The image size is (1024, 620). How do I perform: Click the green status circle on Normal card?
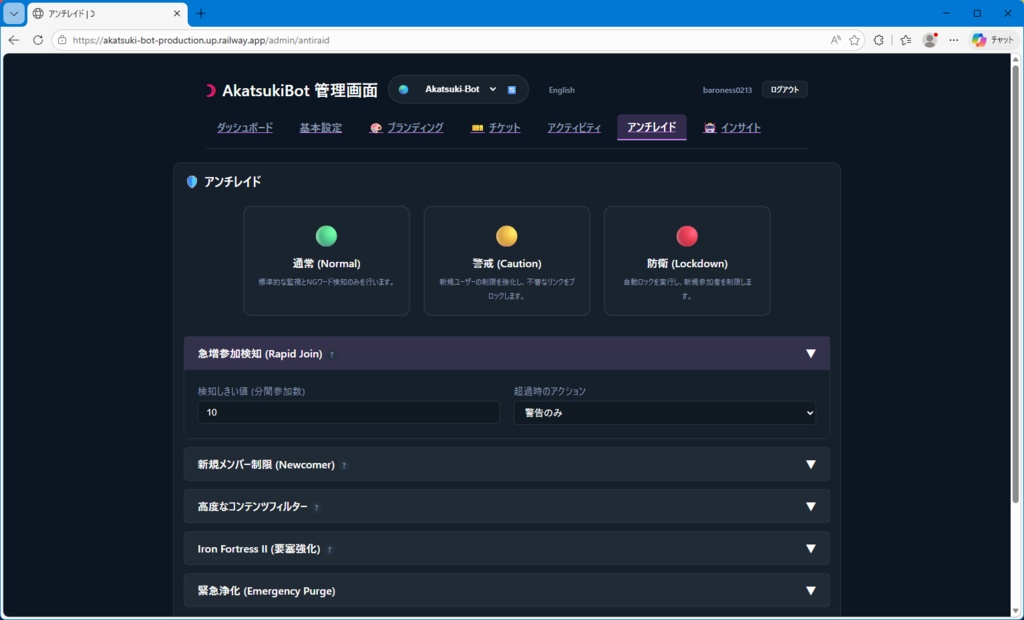327,237
